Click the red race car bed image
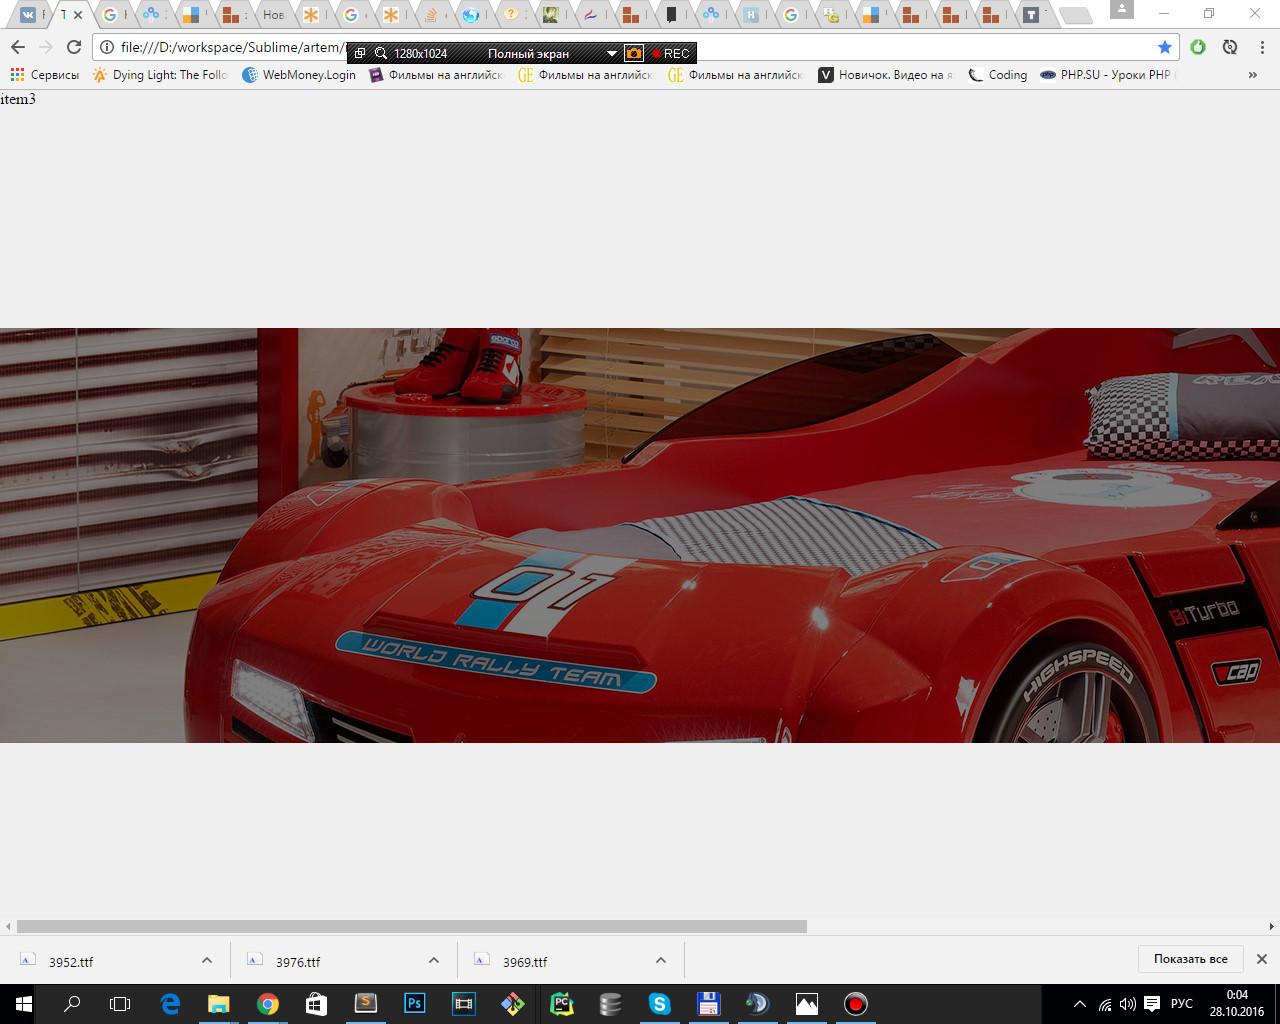Viewport: 1280px width, 1024px height. (640, 535)
